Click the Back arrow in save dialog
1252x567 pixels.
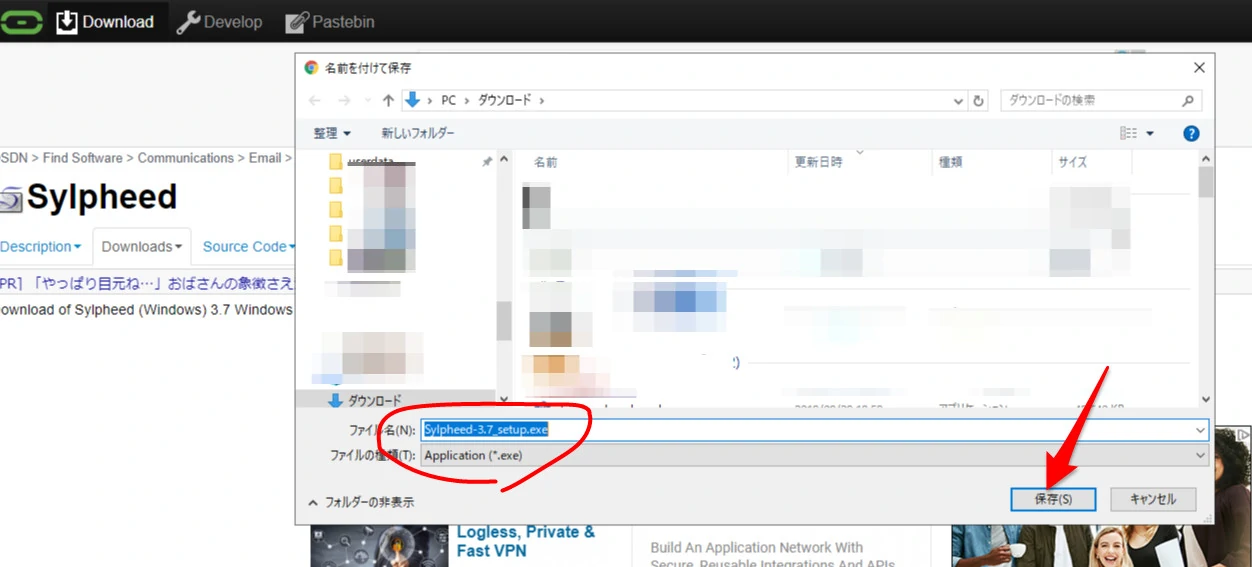pyautogui.click(x=315, y=101)
